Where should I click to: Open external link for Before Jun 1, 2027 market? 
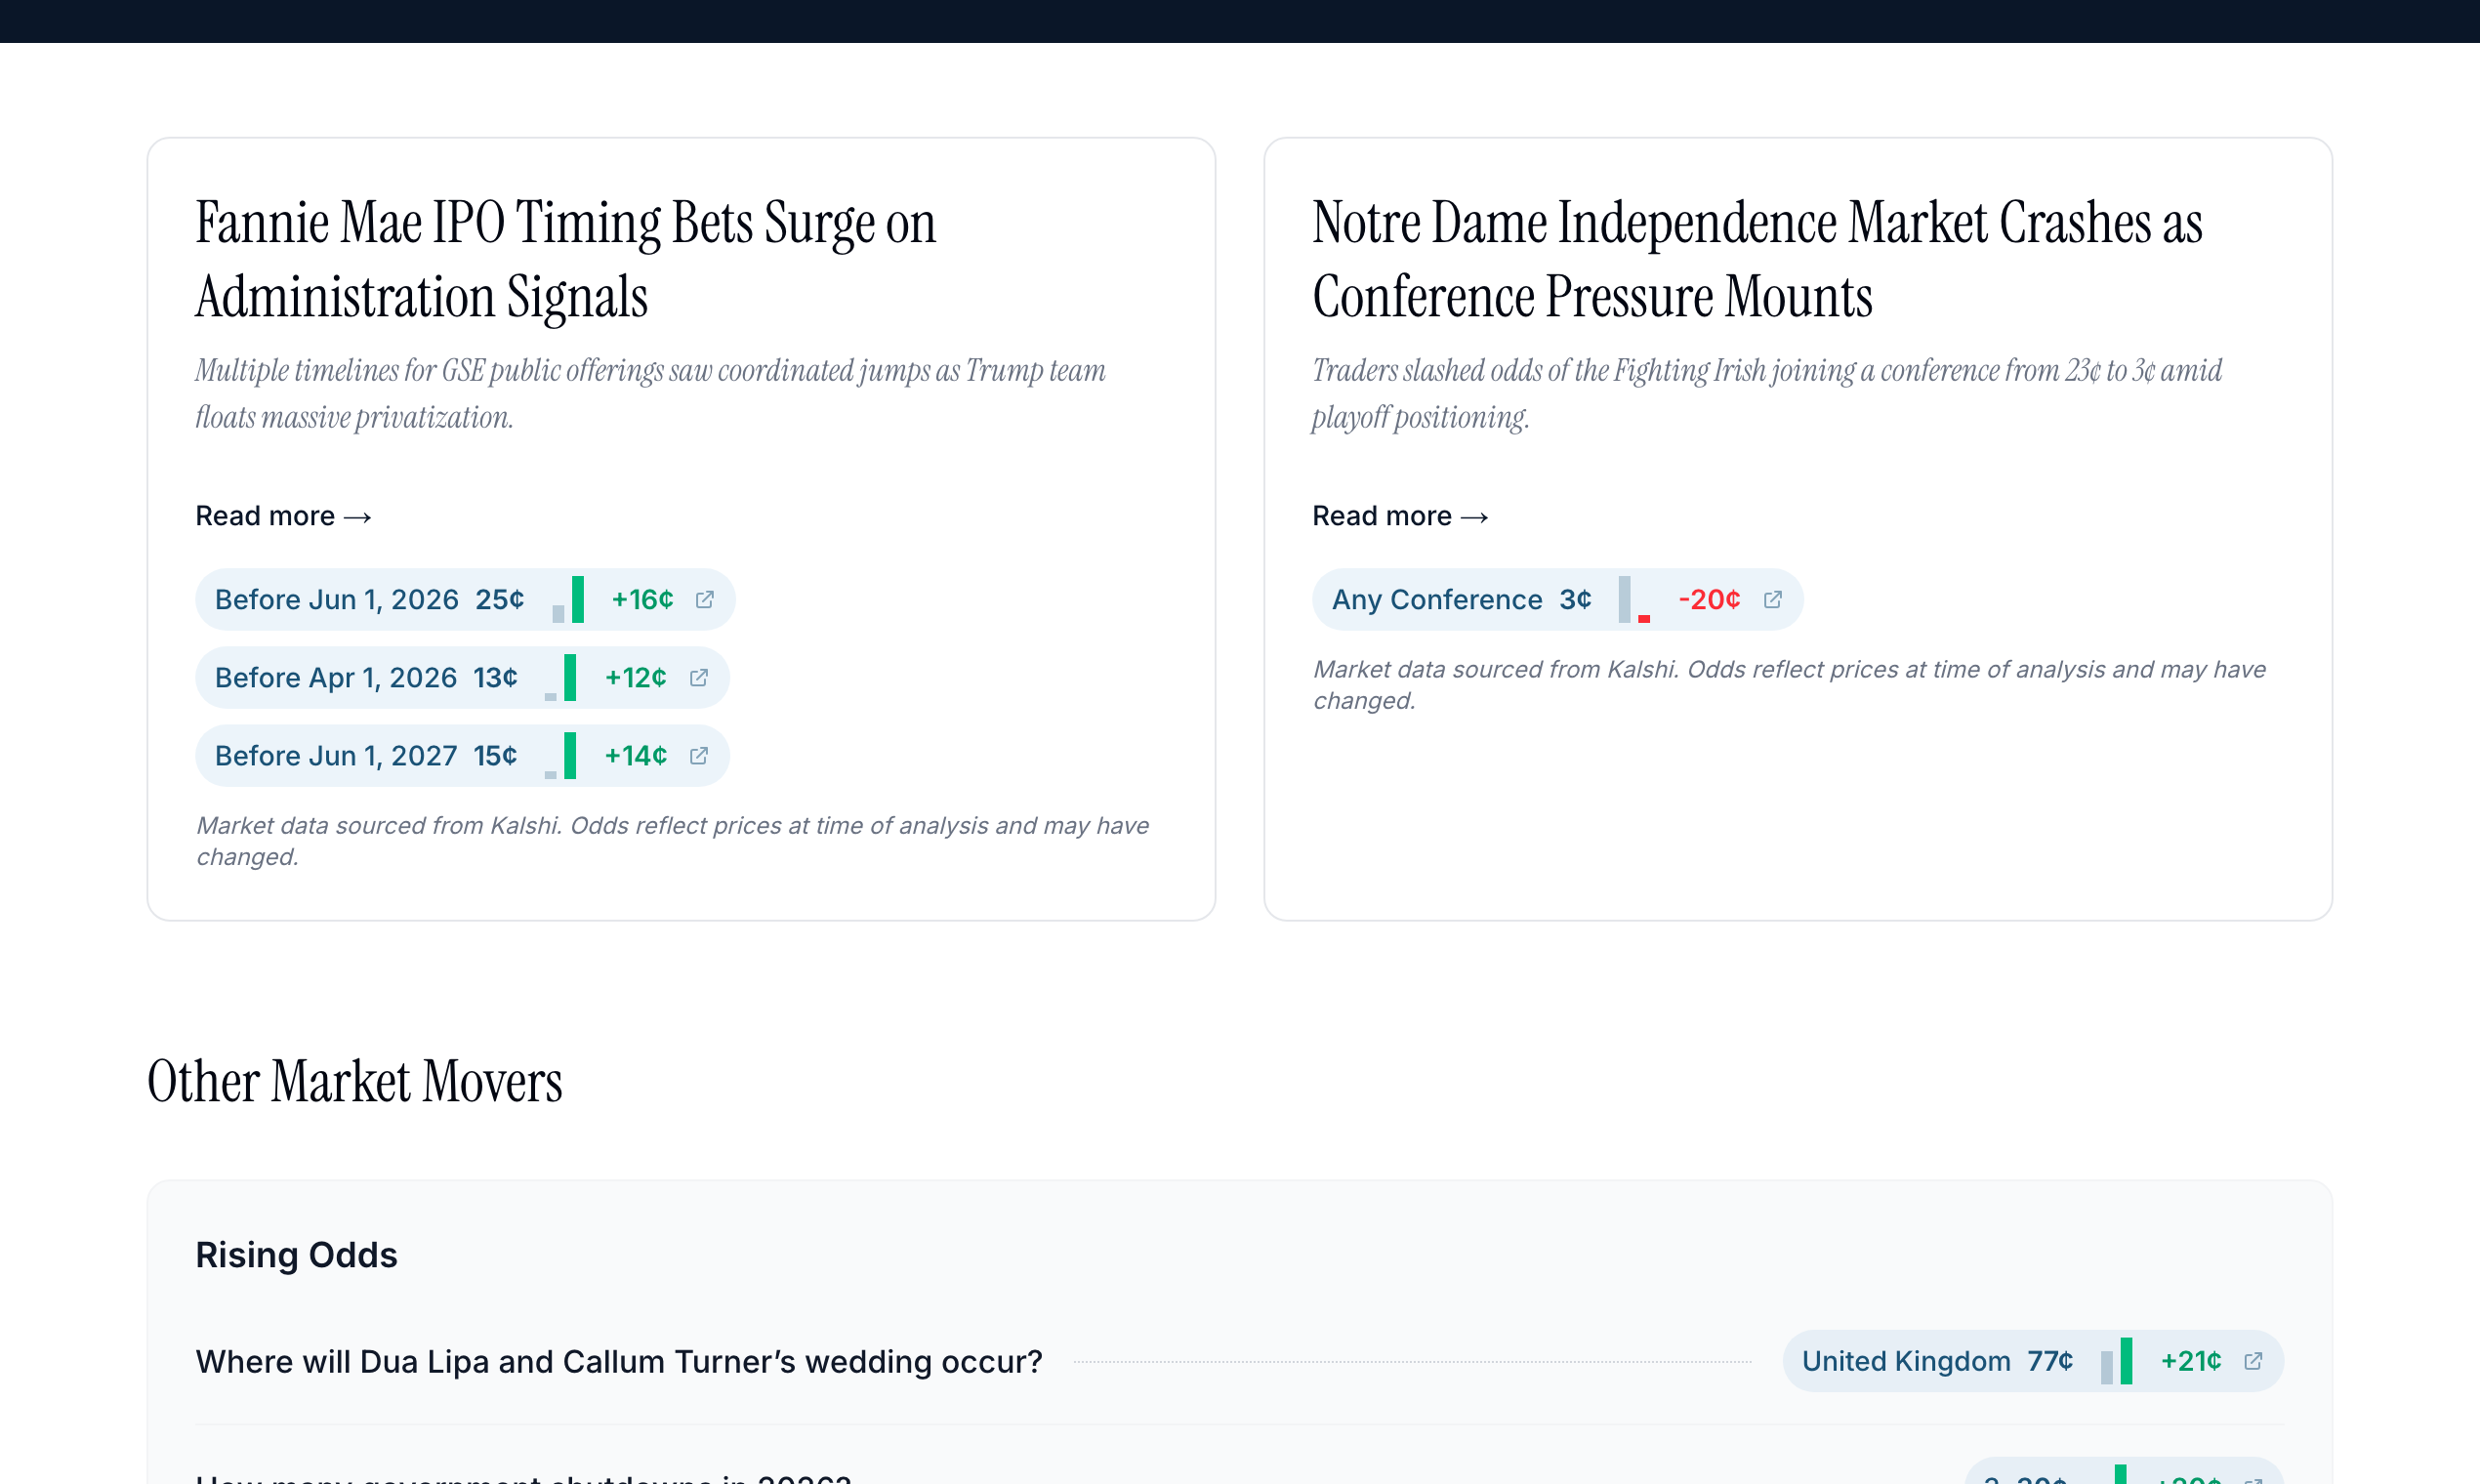(x=698, y=755)
